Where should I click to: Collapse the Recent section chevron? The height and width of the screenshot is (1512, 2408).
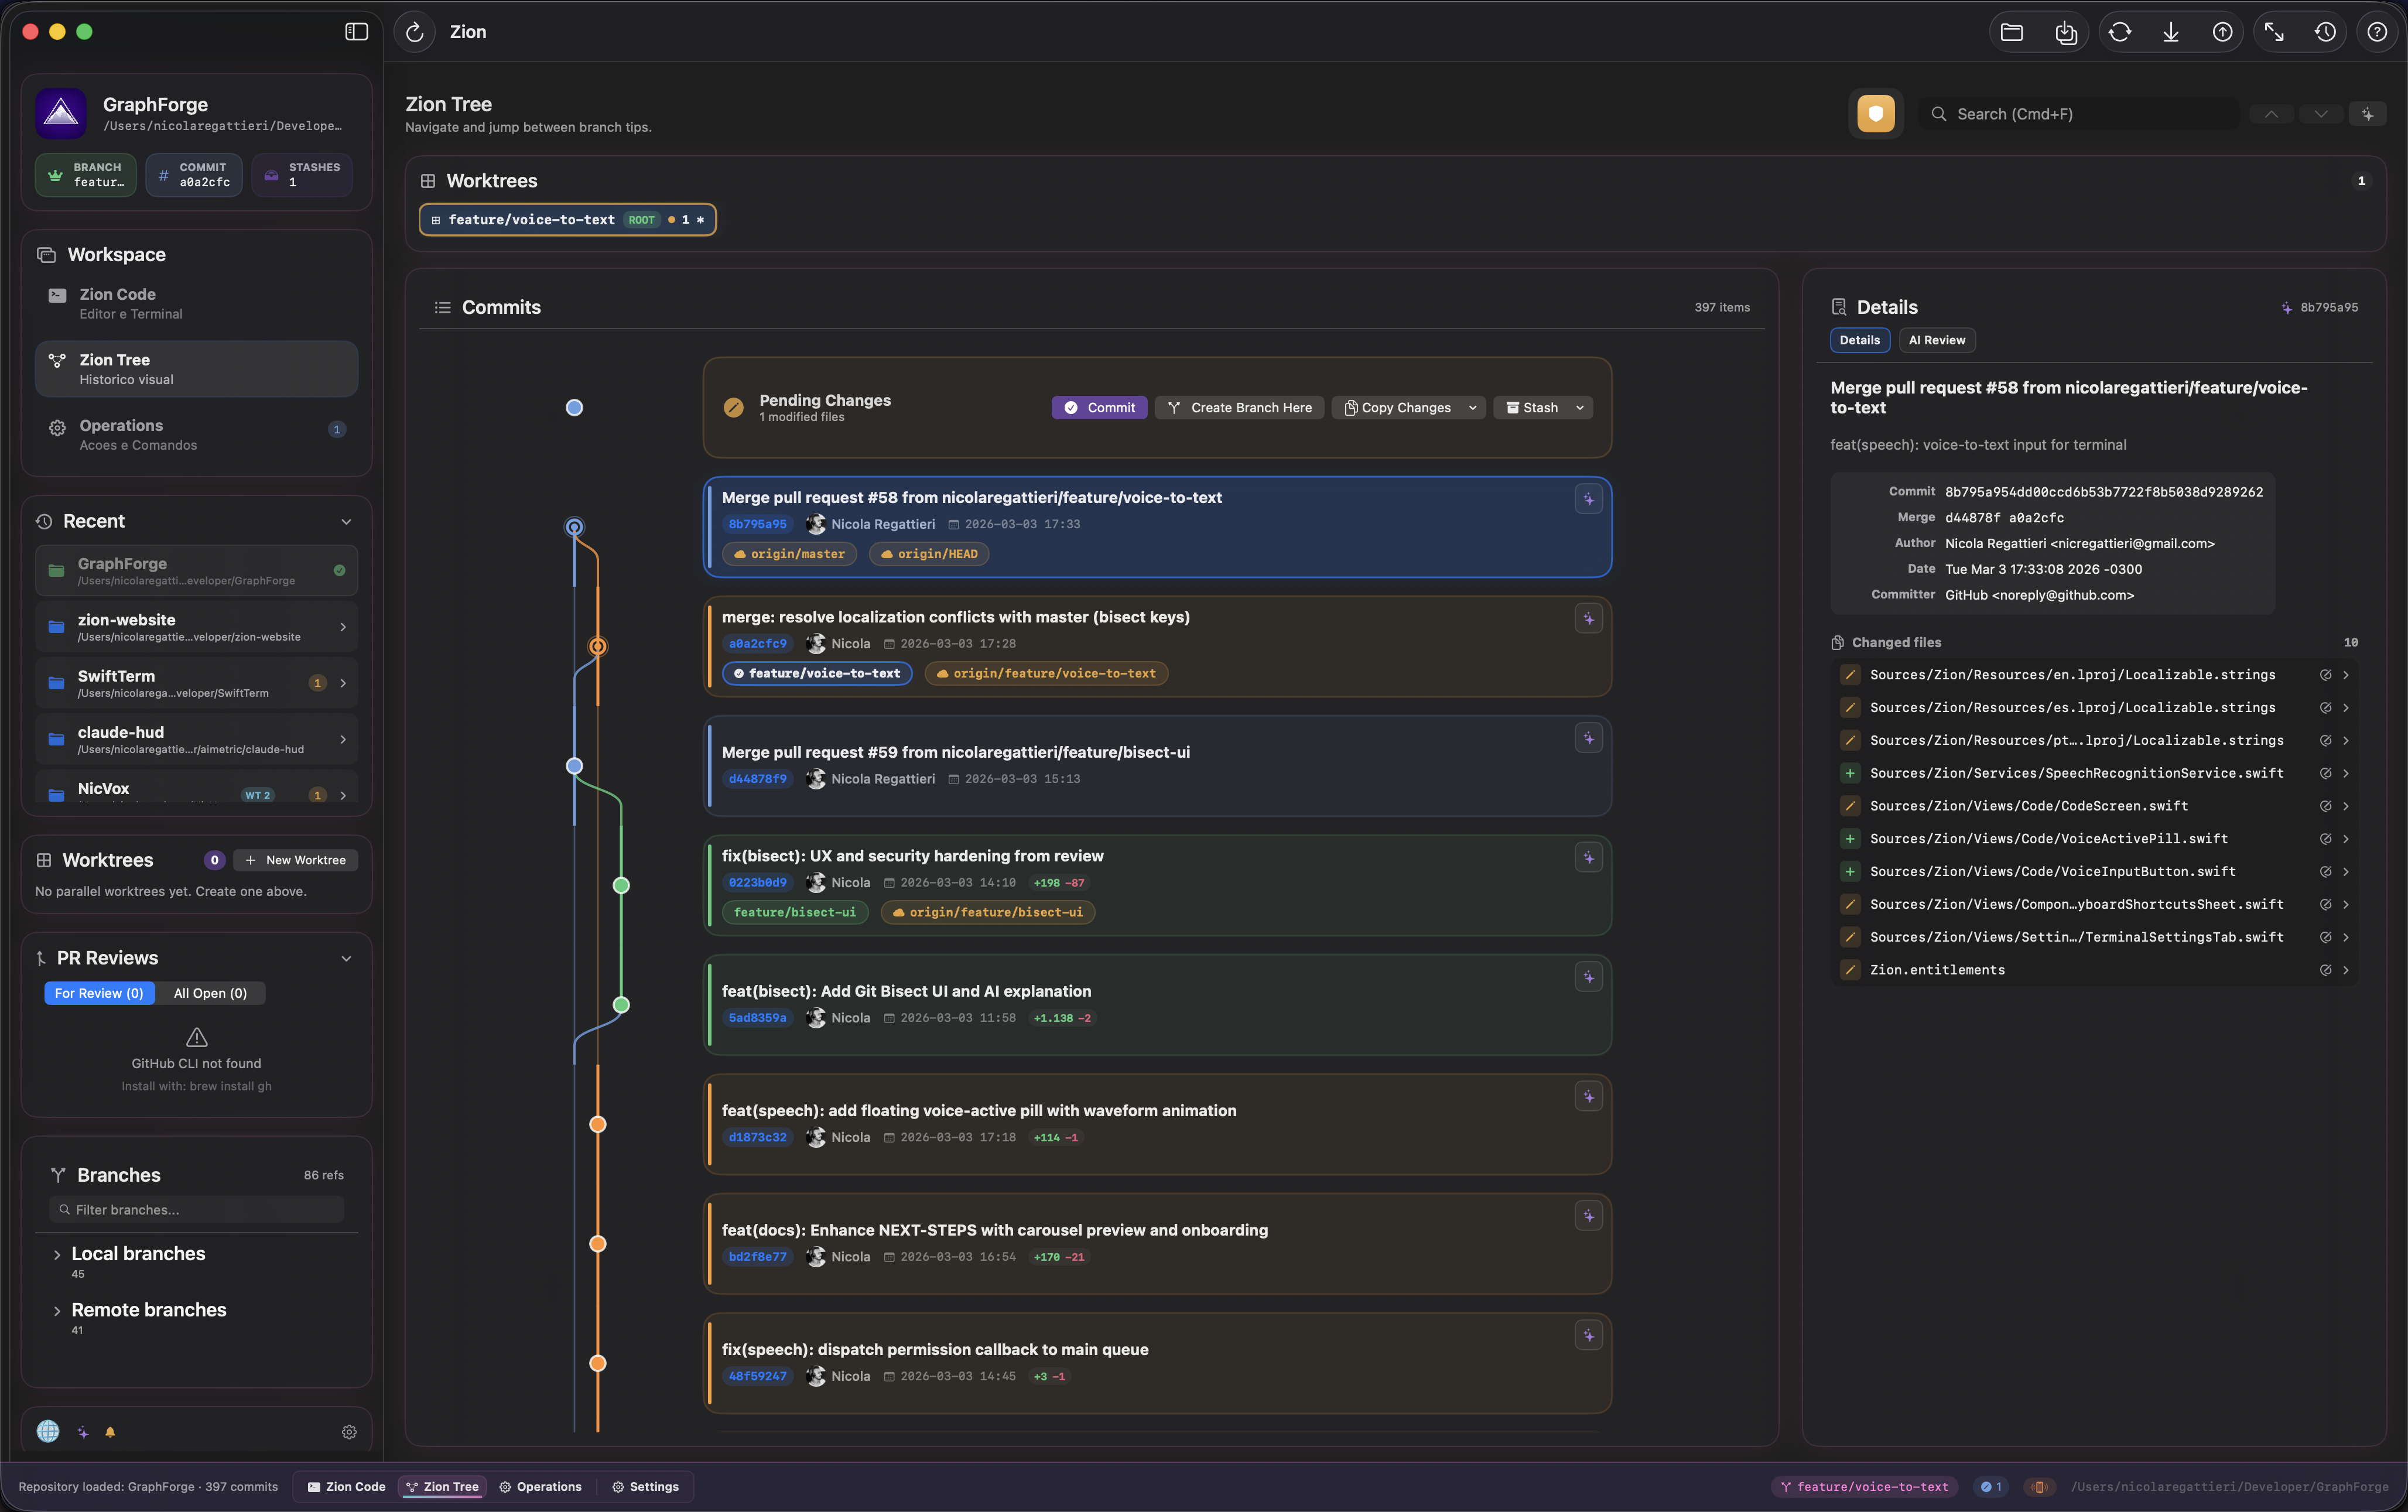[x=346, y=522]
